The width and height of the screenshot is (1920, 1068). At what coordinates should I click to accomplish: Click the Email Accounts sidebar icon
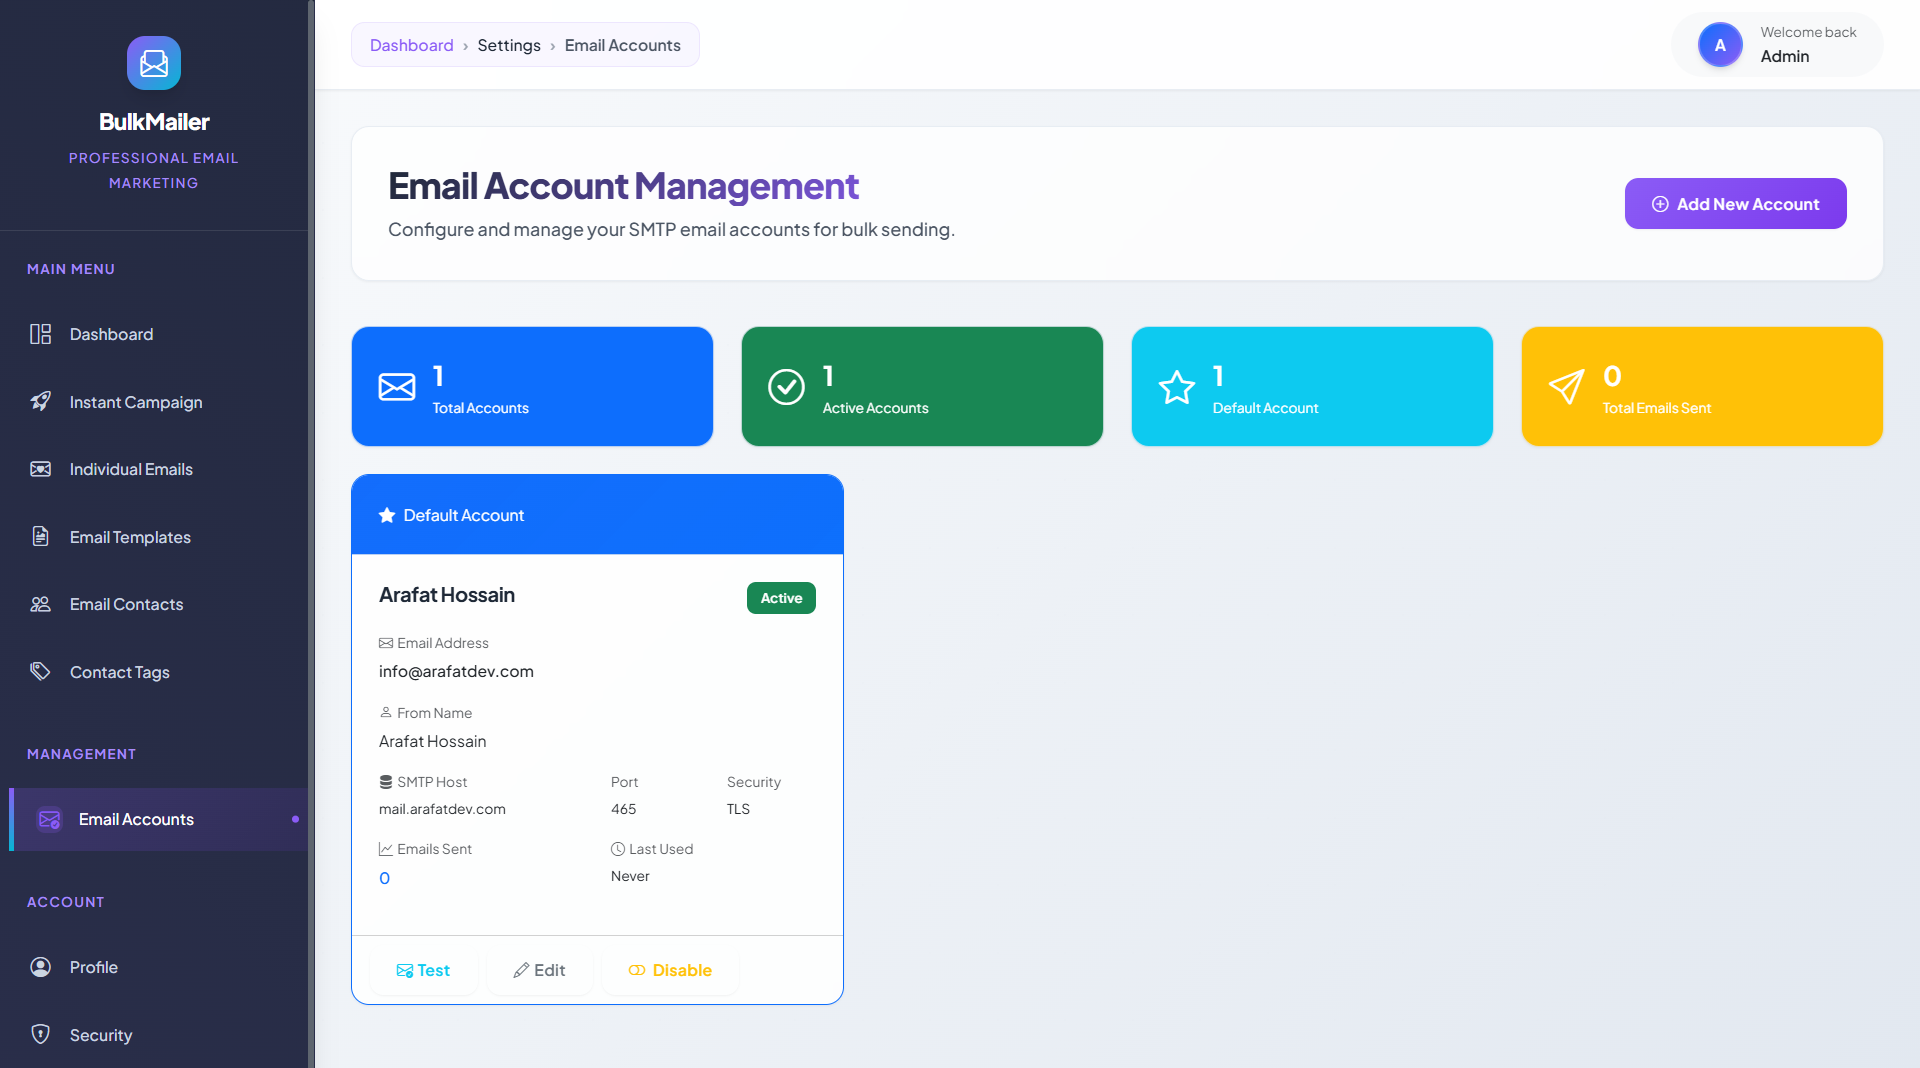pyautogui.click(x=49, y=819)
